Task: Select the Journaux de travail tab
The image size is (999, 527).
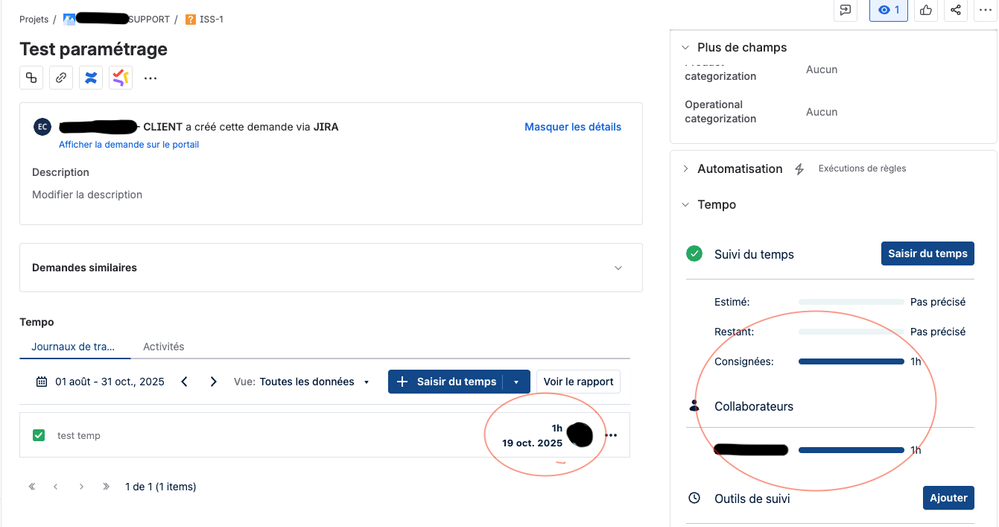Action: click(74, 346)
